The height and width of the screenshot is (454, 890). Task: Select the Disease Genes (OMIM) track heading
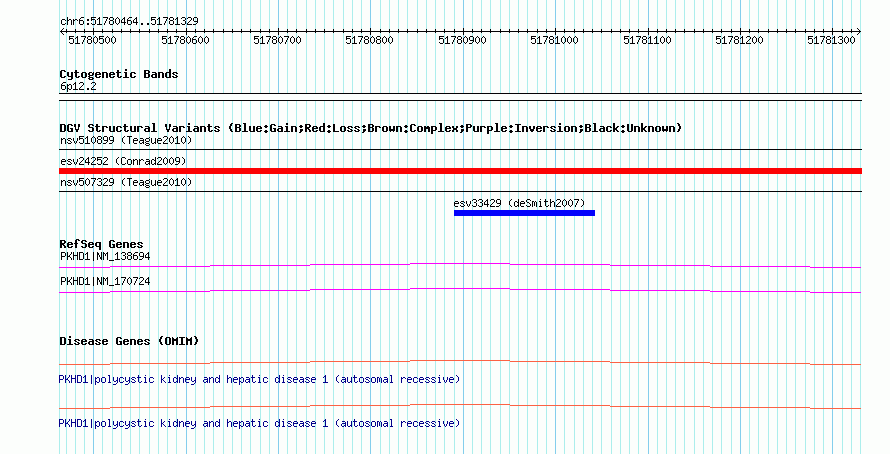click(x=129, y=342)
